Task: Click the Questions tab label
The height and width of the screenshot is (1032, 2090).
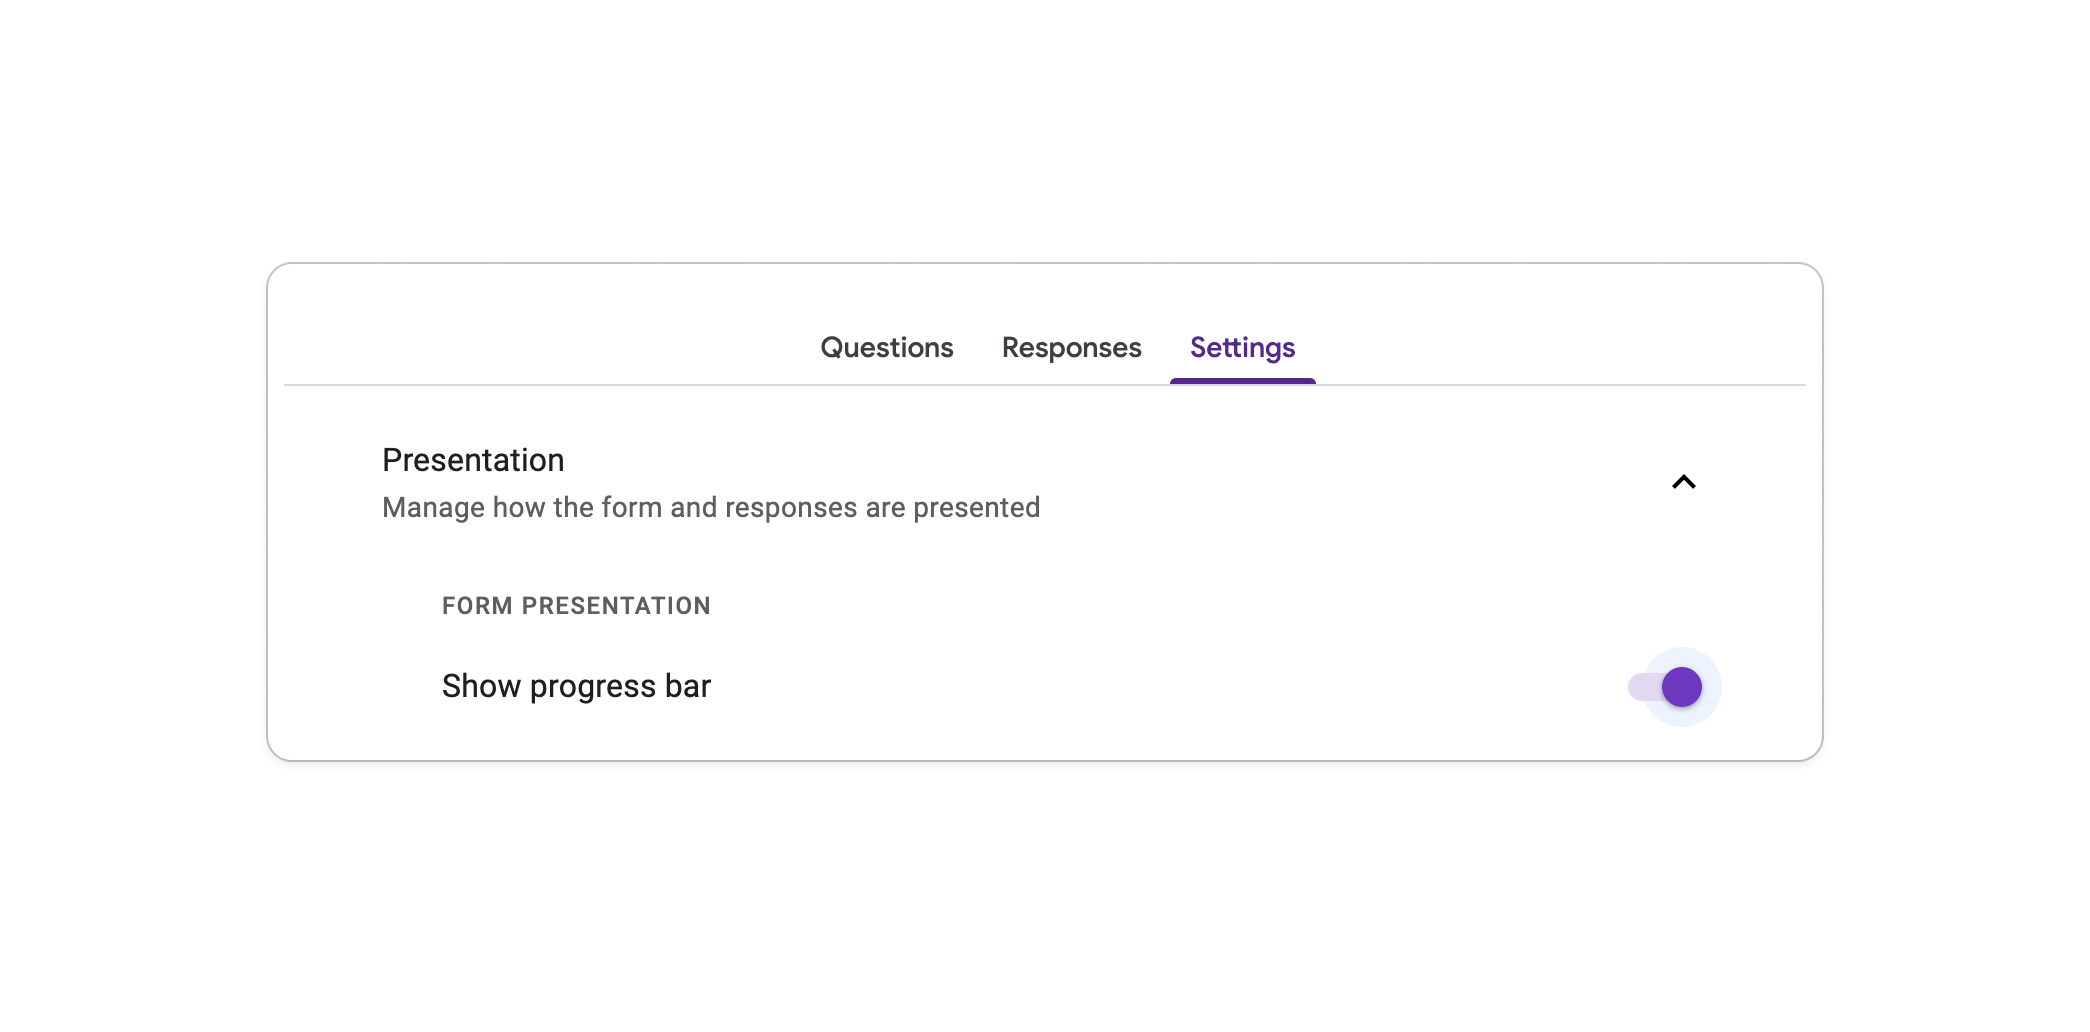Action: point(886,348)
